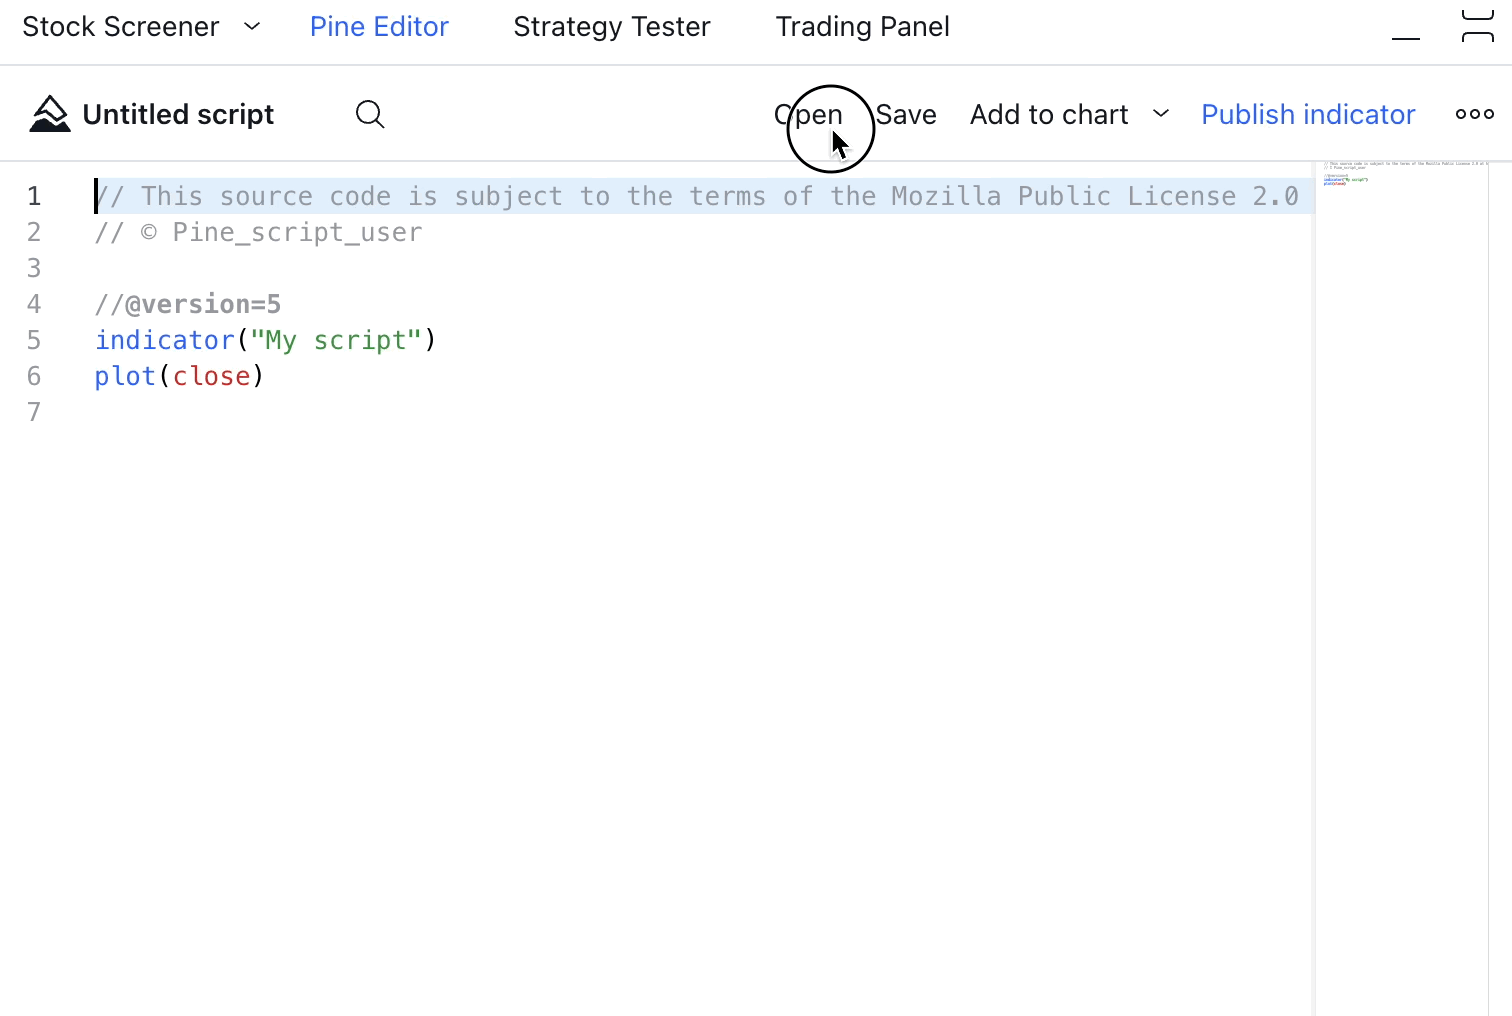Expand the Add to chart dropdown chevron

coord(1161,114)
